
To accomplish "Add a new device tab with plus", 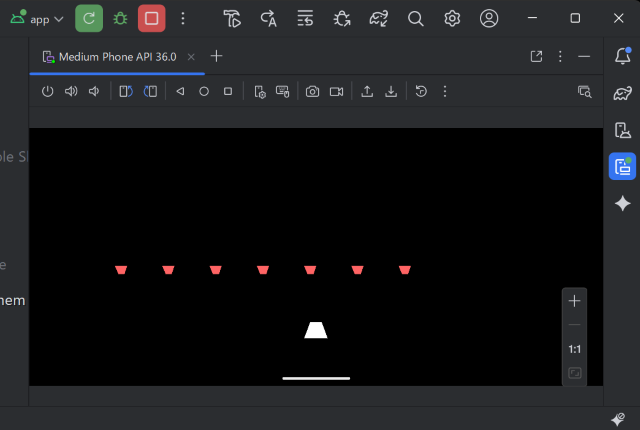I will (x=216, y=56).
